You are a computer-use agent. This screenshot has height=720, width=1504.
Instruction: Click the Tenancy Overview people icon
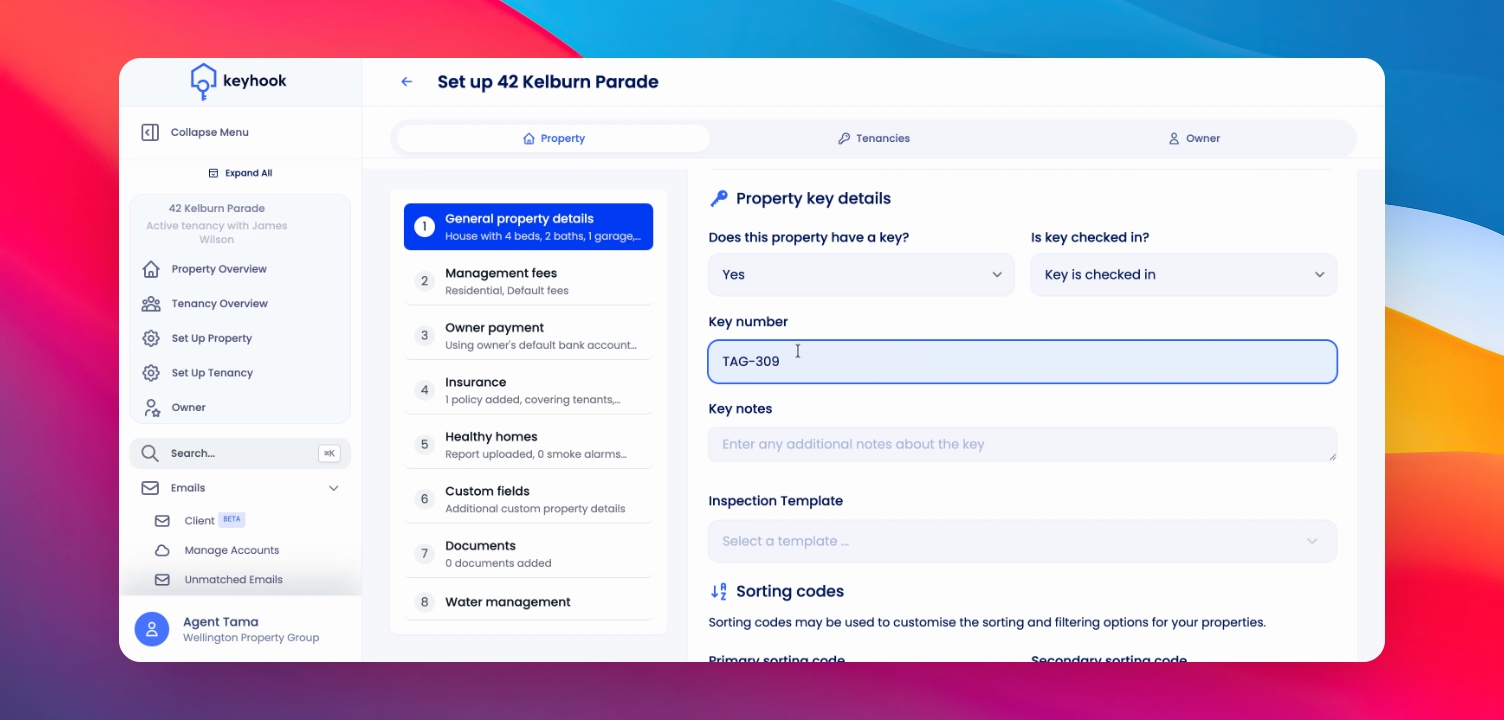pyautogui.click(x=151, y=304)
